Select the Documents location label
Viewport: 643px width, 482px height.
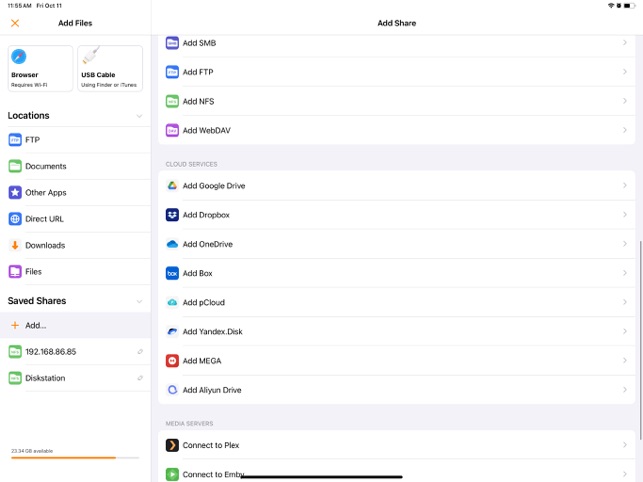coord(46,166)
